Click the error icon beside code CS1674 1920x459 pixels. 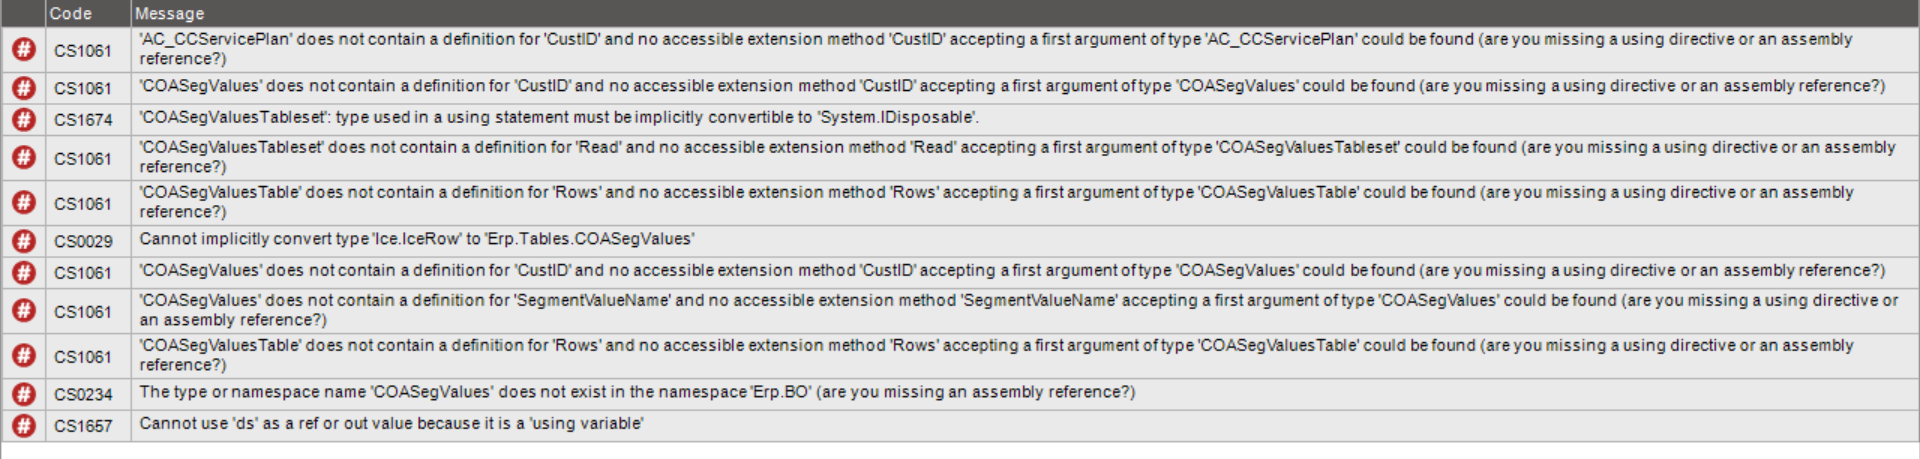[23, 119]
